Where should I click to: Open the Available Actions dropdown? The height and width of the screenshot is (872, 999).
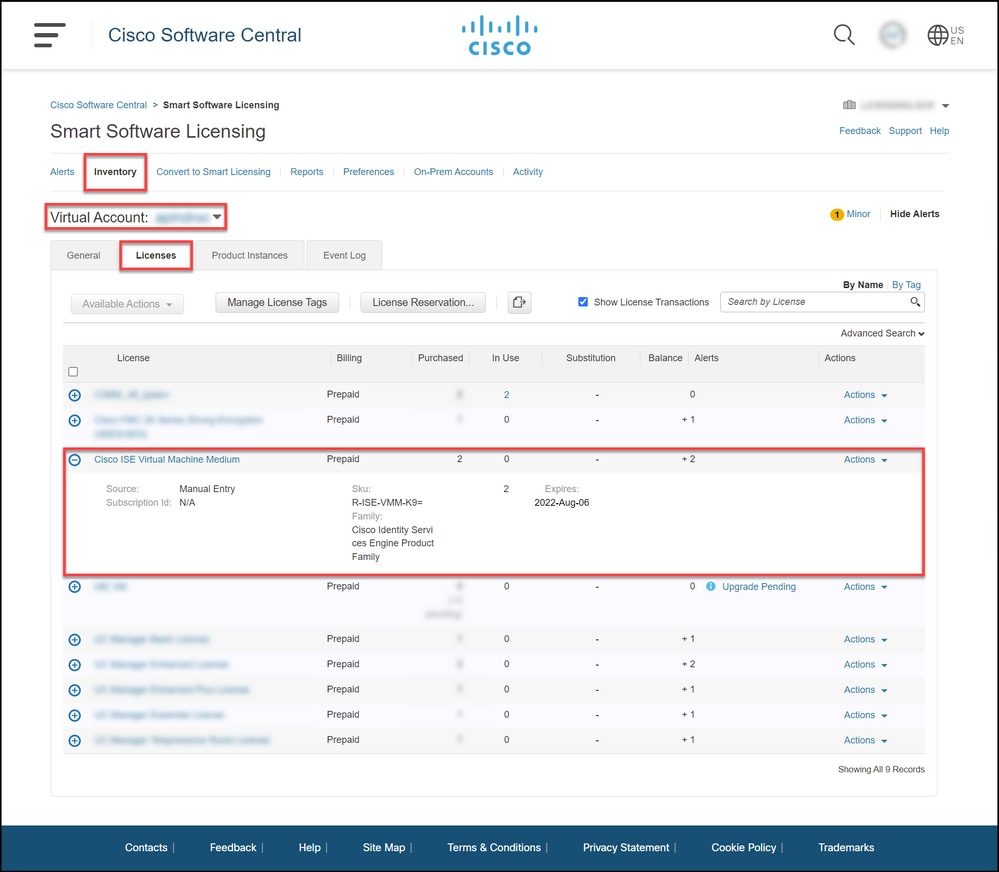[x=127, y=304]
